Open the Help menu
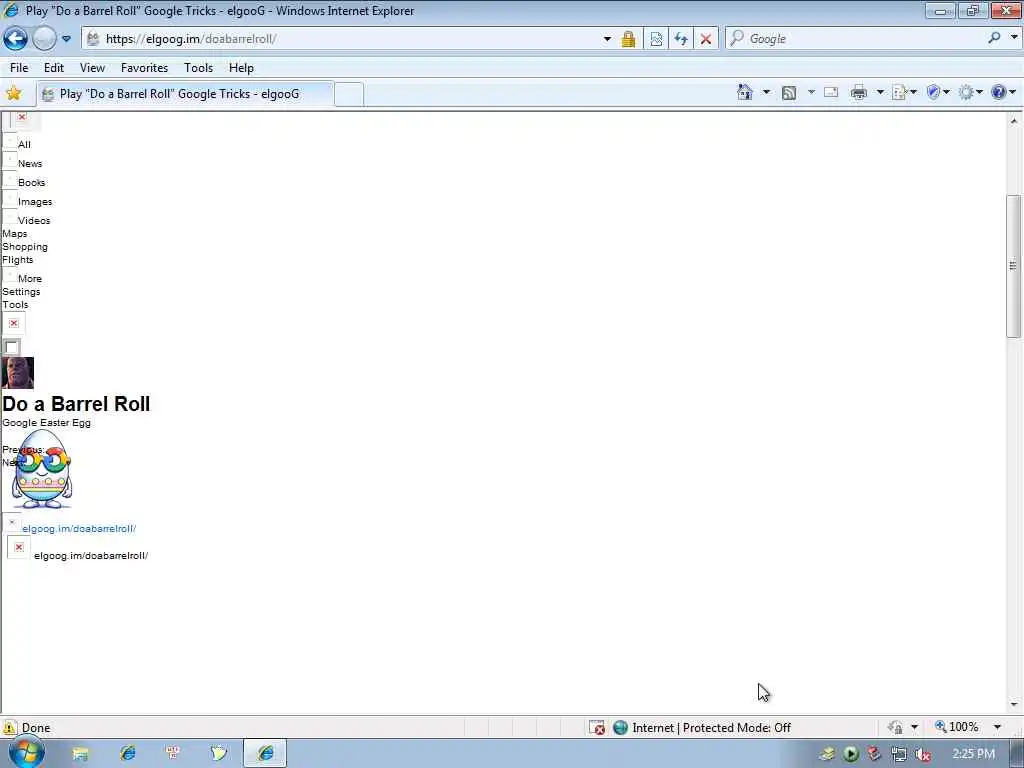This screenshot has height=768, width=1024. pyautogui.click(x=241, y=68)
